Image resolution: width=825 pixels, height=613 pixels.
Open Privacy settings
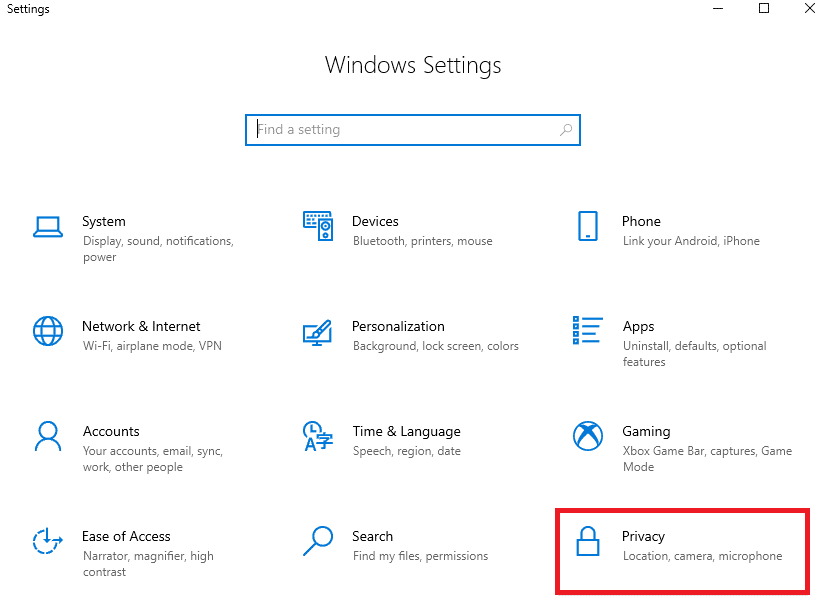[643, 536]
